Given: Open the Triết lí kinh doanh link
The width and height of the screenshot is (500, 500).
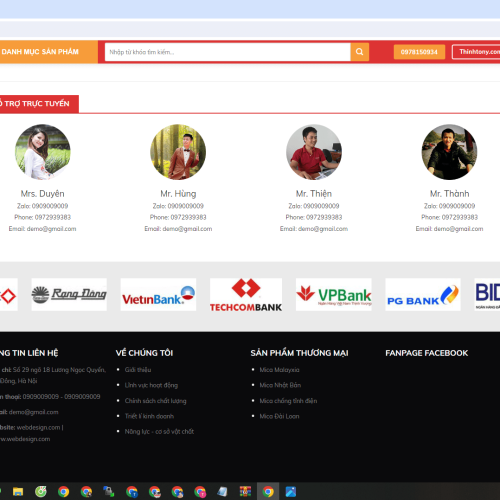Looking at the screenshot, I should click(149, 416).
